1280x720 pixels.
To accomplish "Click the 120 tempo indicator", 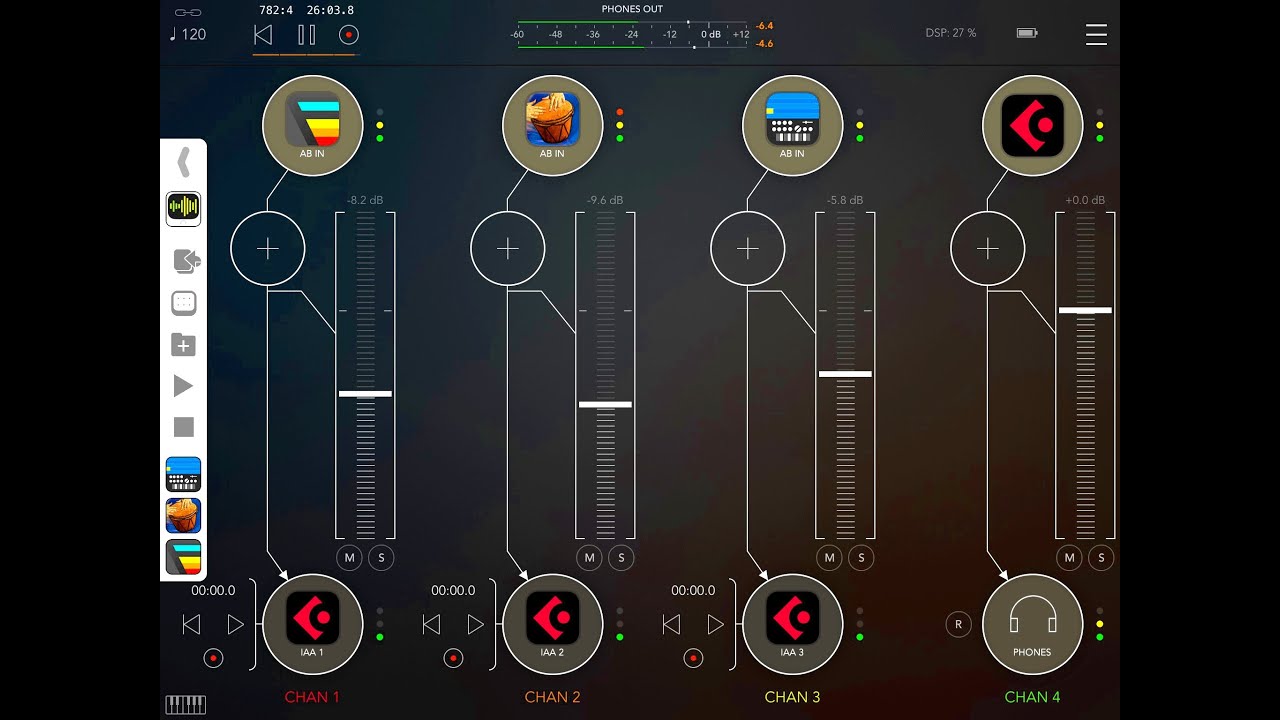I will point(187,34).
